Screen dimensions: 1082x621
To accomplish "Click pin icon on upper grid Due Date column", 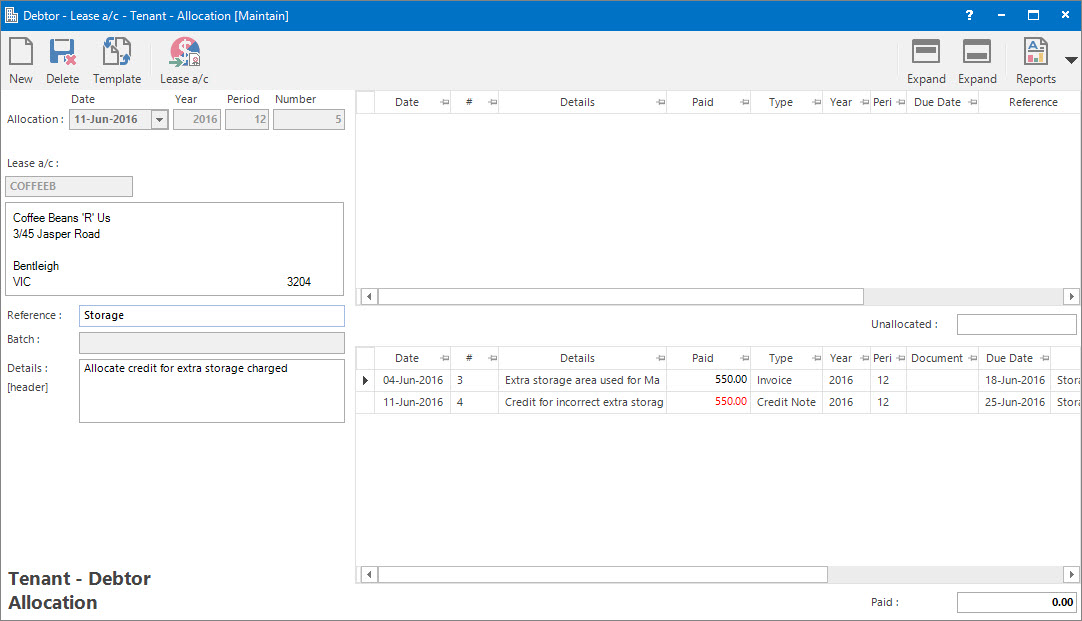I will (972, 102).
